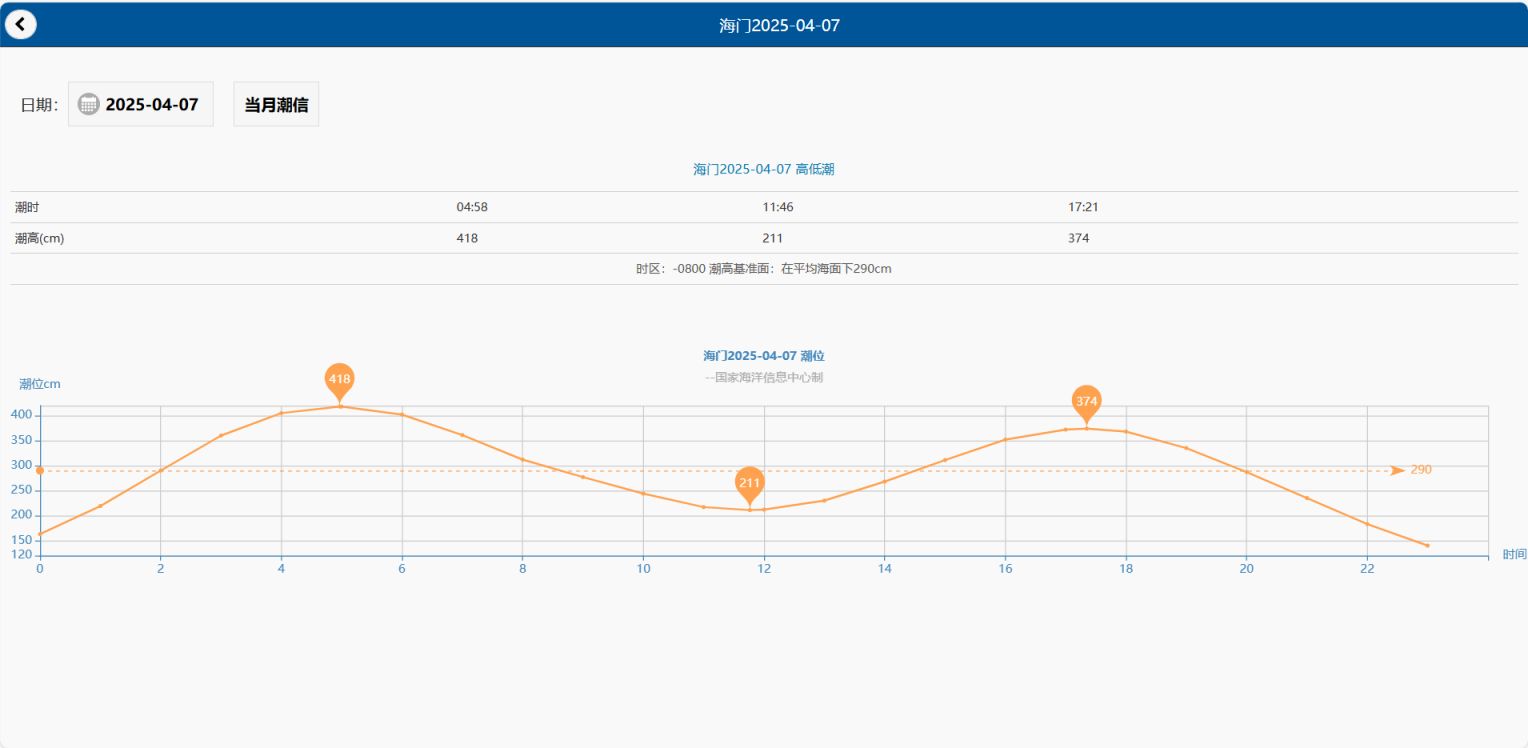1528x748 pixels.
Task: Click the 海门2025-04-07 潮位 chart title
Action: click(764, 356)
